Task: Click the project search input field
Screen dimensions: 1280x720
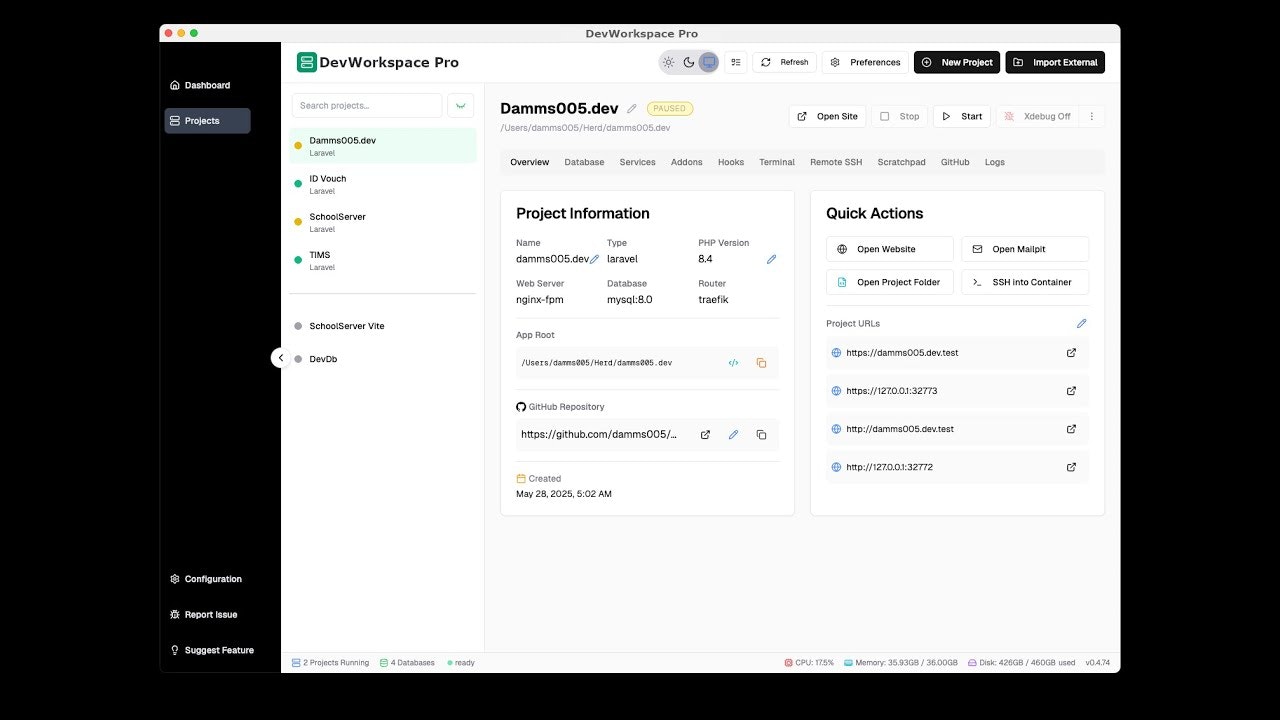Action: [367, 105]
